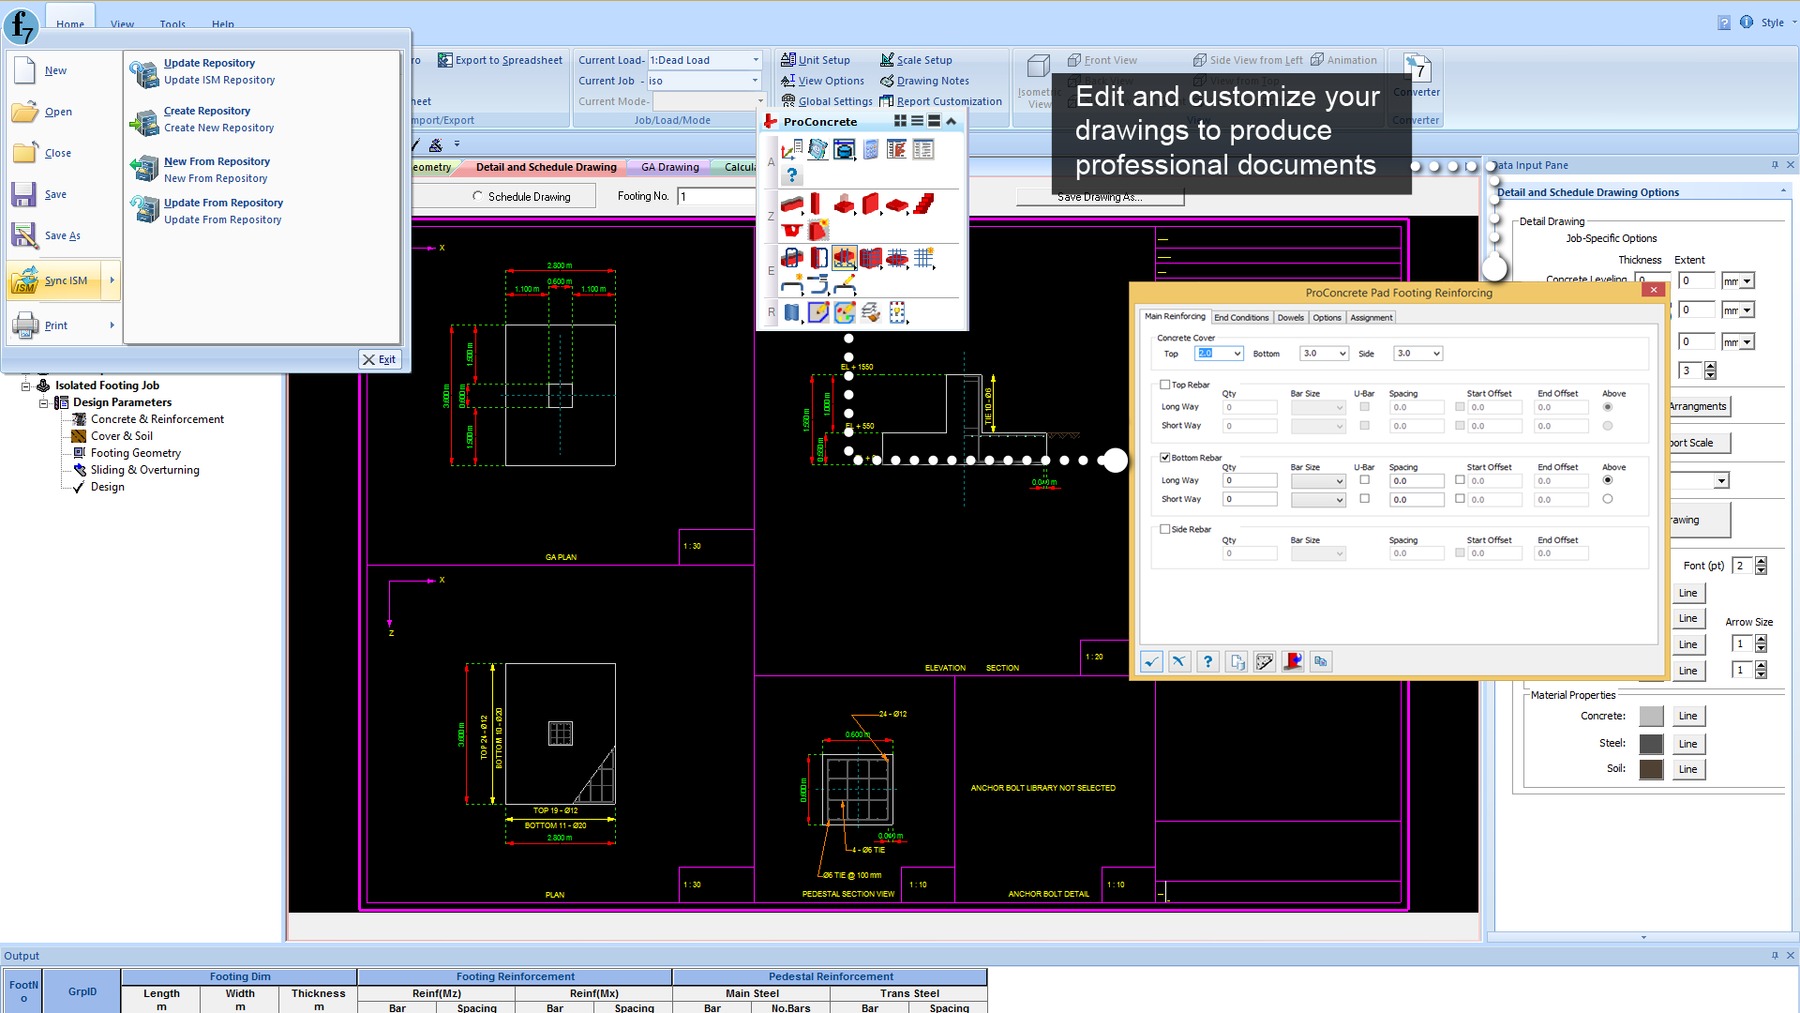Click the calculator icon in ProConcrete palette
This screenshot has height=1013, width=1800.
(x=871, y=149)
